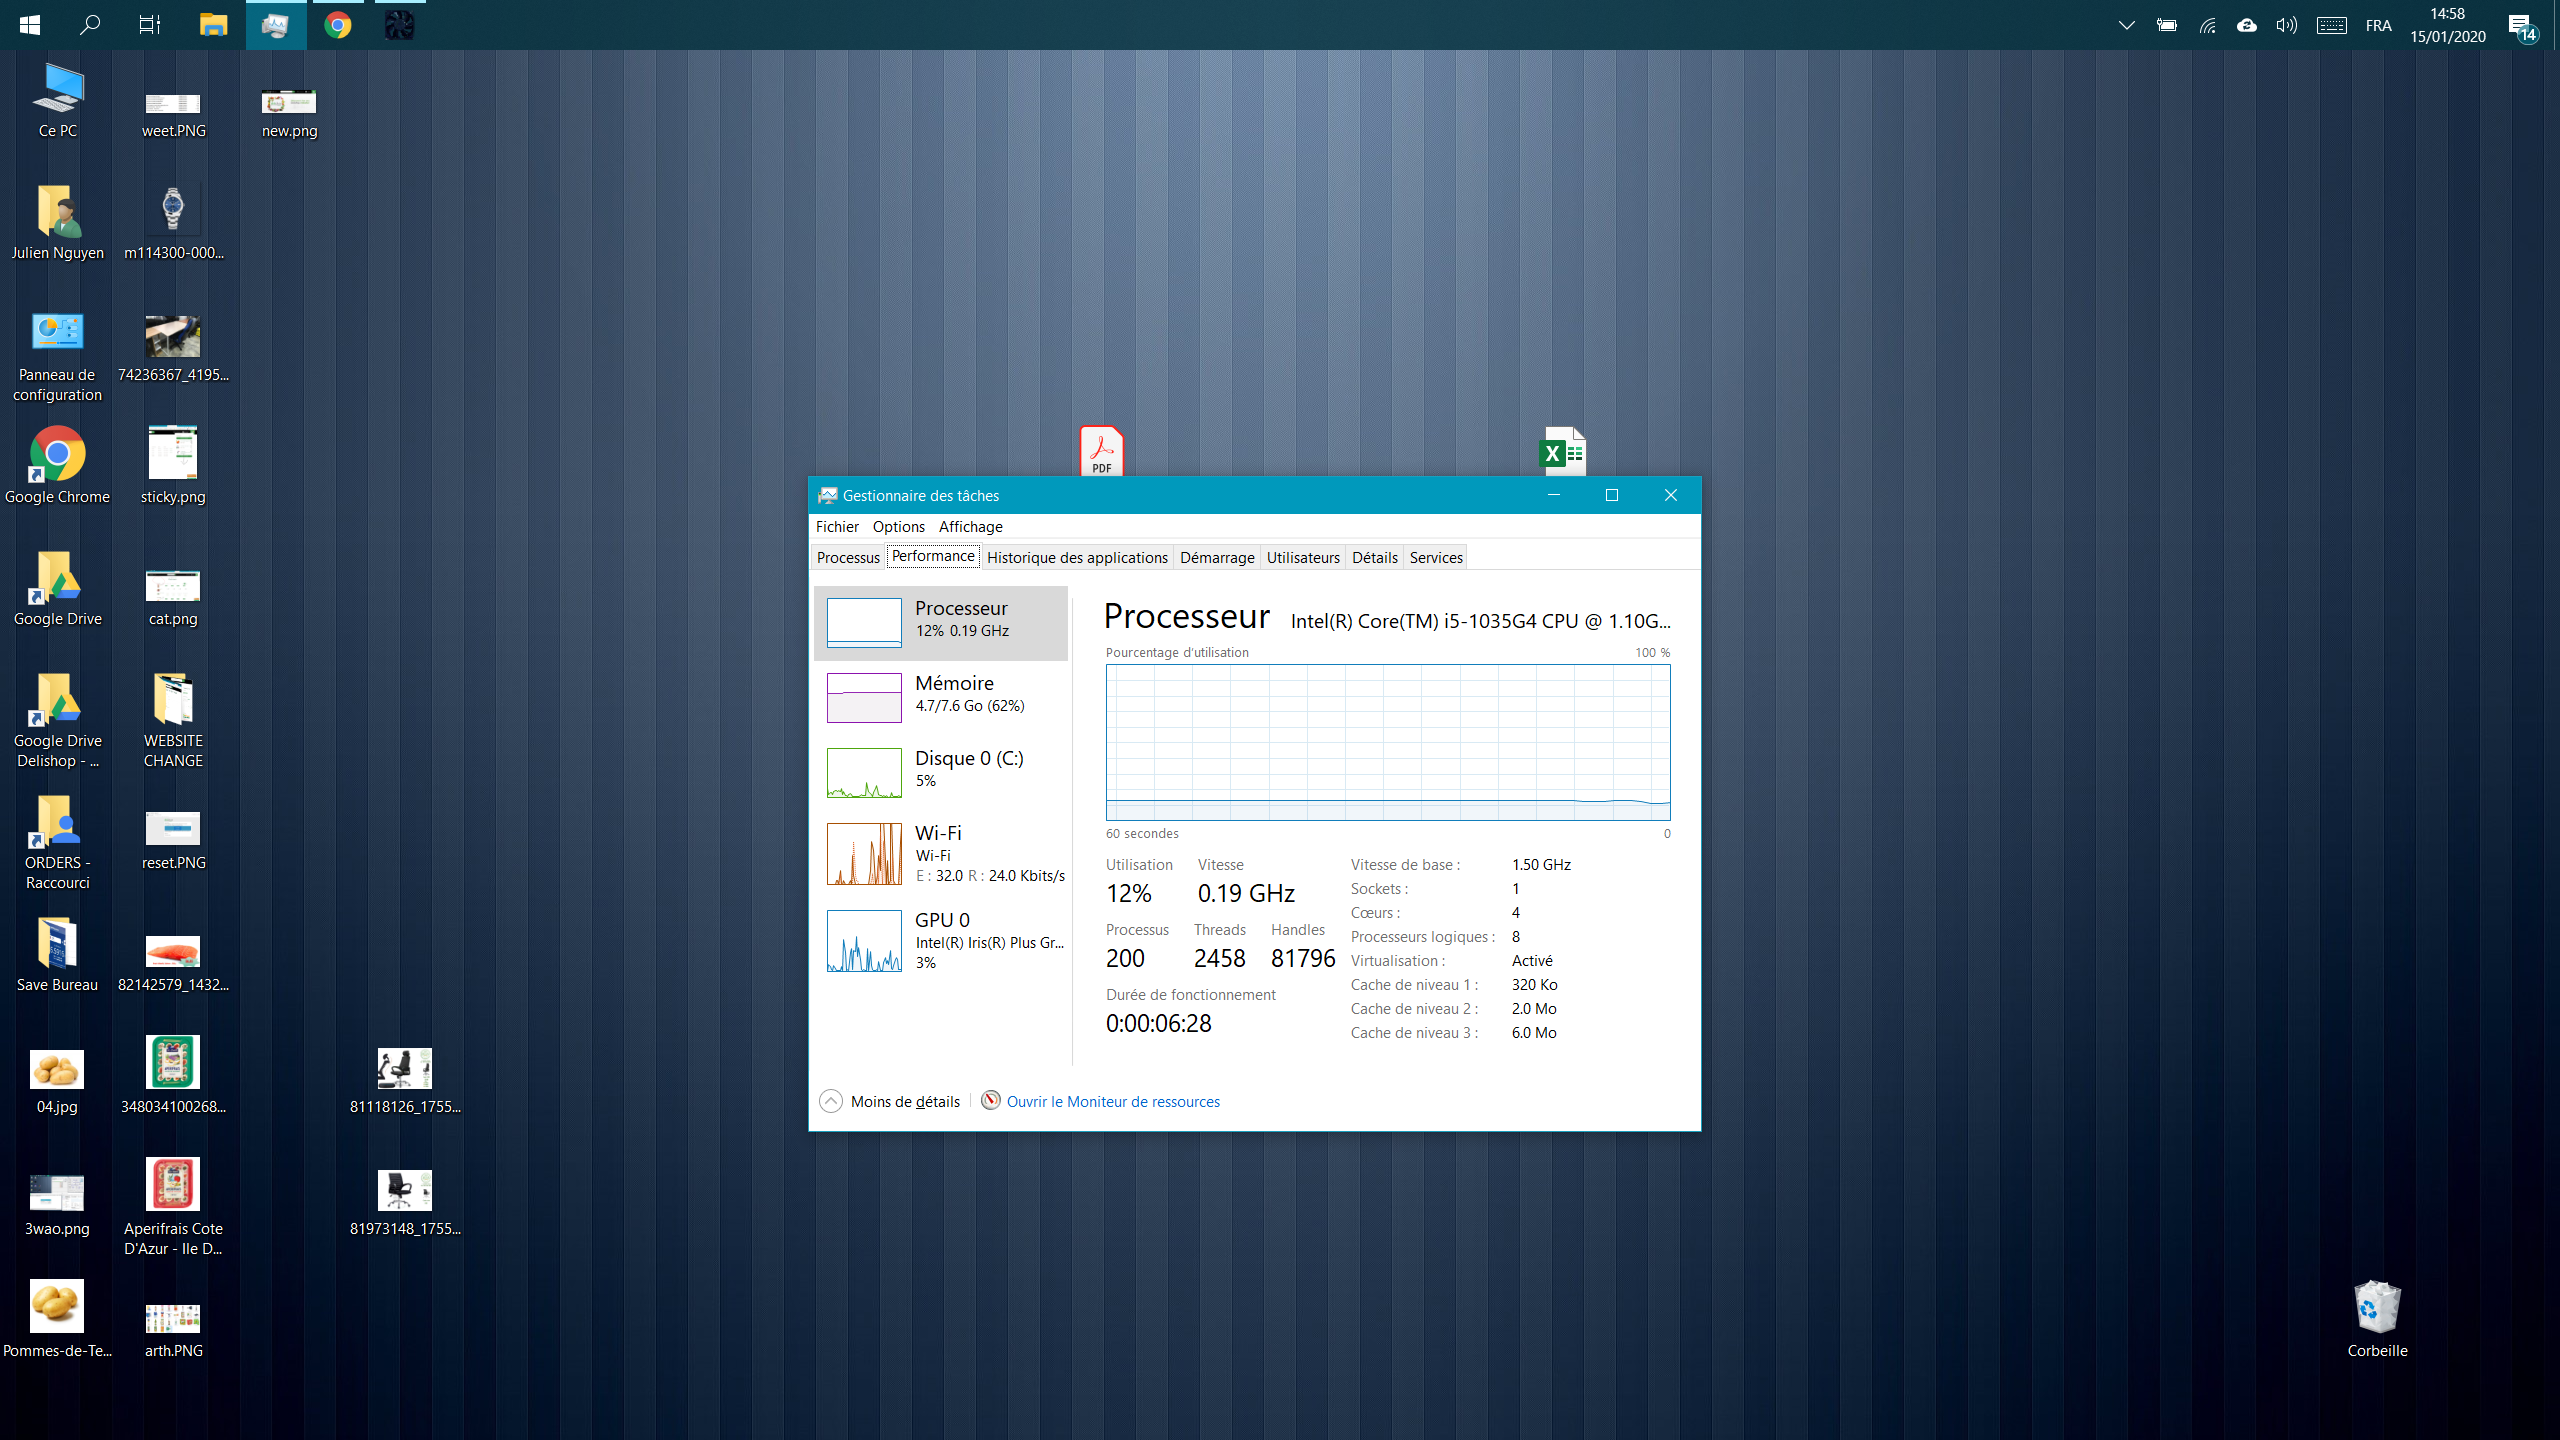Switch to the Processus tab
This screenshot has width=2560, height=1440.
point(848,557)
